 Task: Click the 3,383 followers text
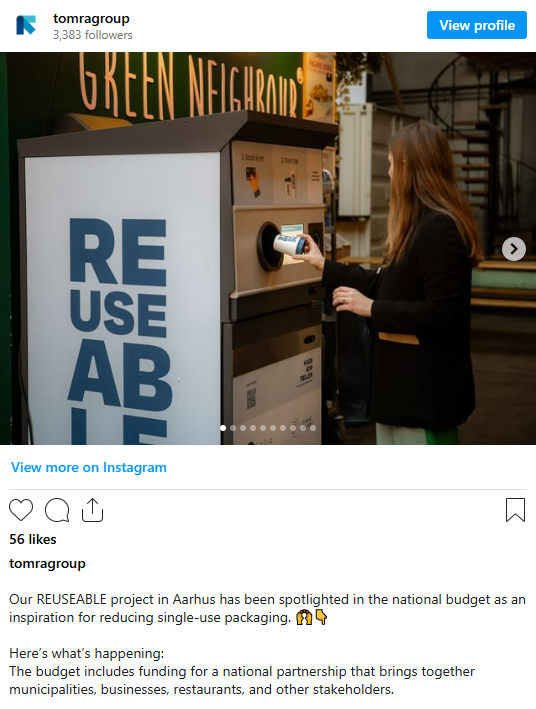[x=93, y=35]
